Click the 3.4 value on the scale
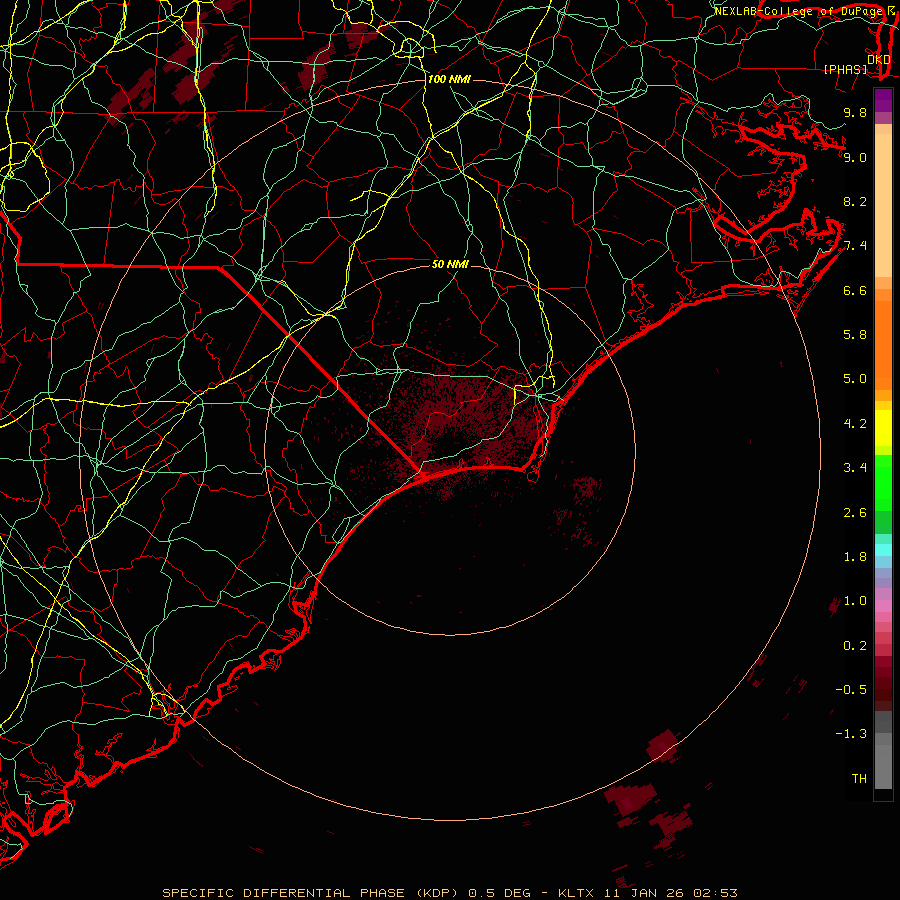The width and height of the screenshot is (900, 900). [855, 468]
